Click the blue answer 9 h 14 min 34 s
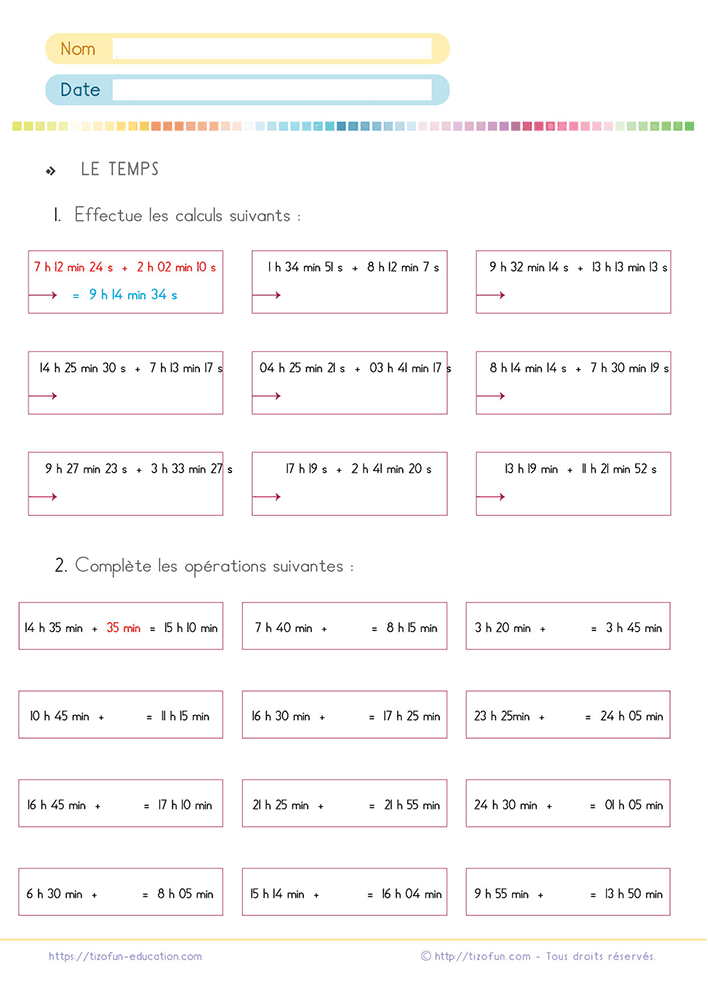The height and width of the screenshot is (1000, 708). [x=133, y=295]
